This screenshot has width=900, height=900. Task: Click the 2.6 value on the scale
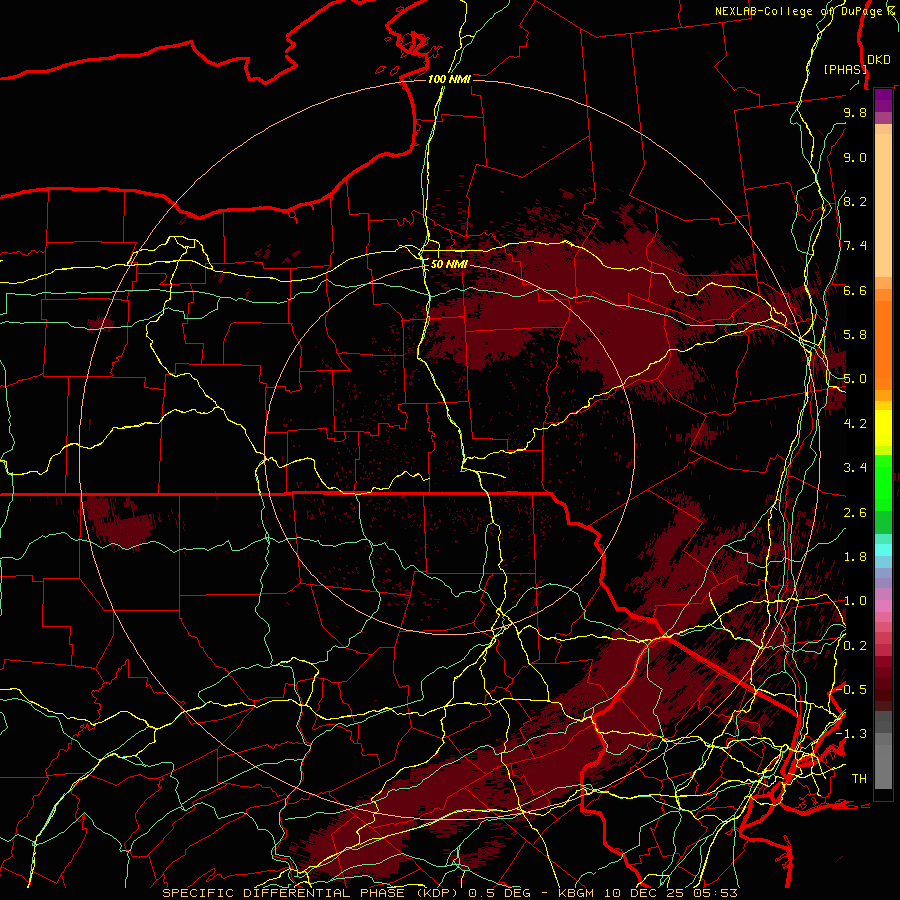tap(855, 513)
